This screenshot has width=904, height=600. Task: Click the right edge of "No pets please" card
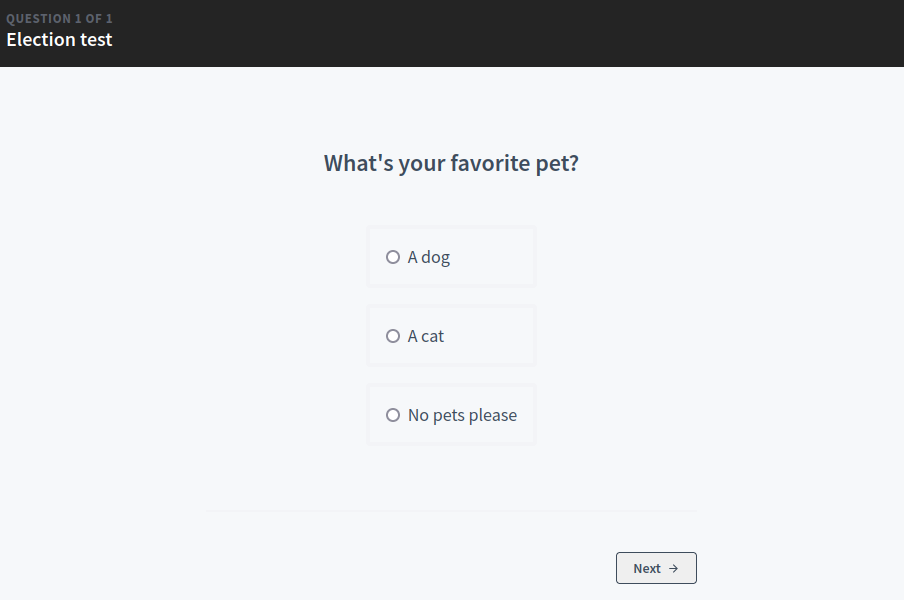528,415
